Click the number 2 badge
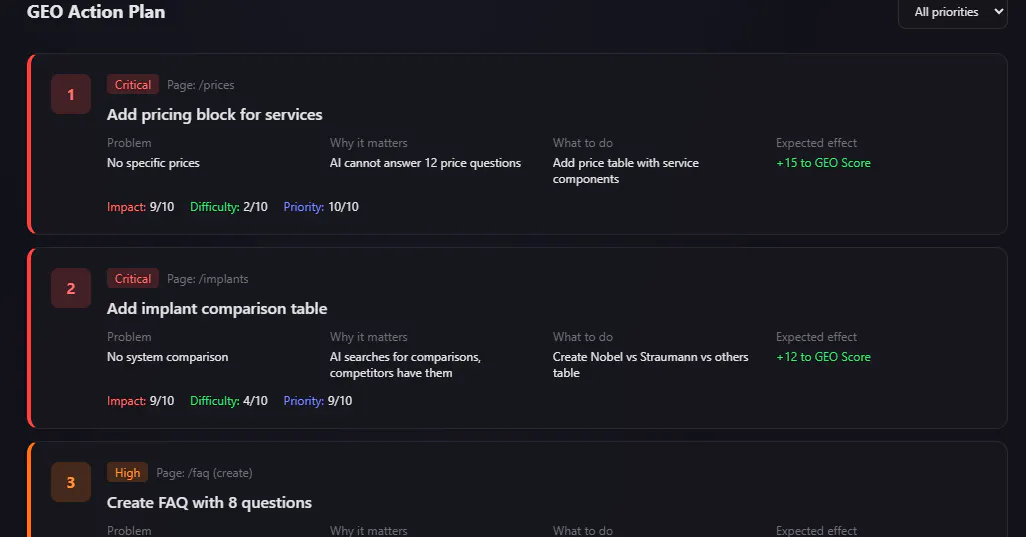This screenshot has width=1026, height=537. point(71,288)
